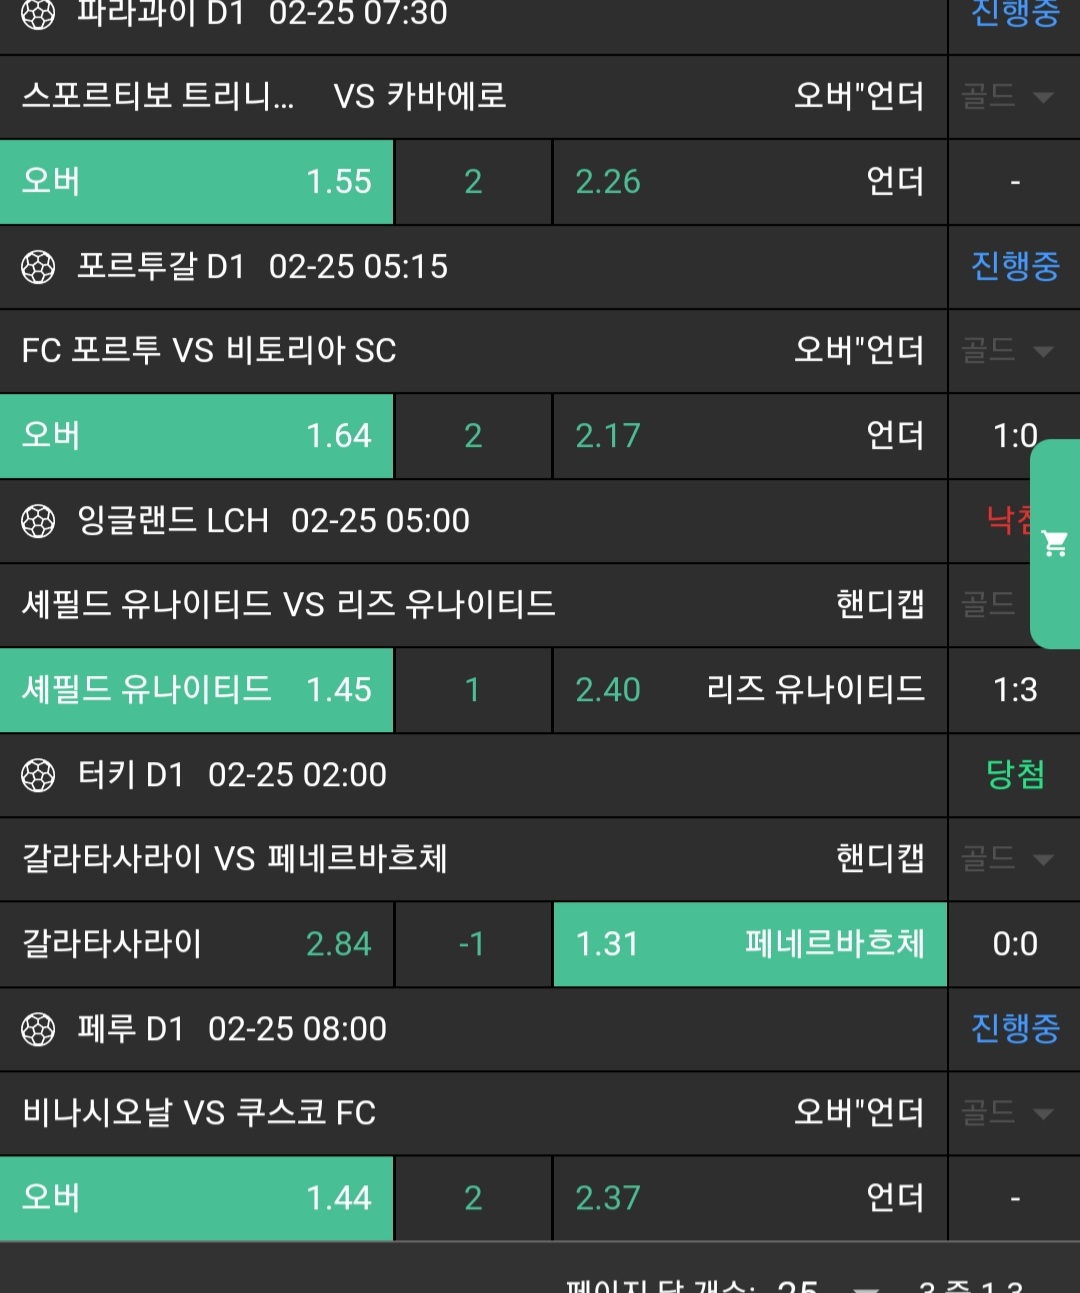Viewport: 1080px width, 1293px height.
Task: Open the shopping cart side tab
Action: coord(1055,544)
